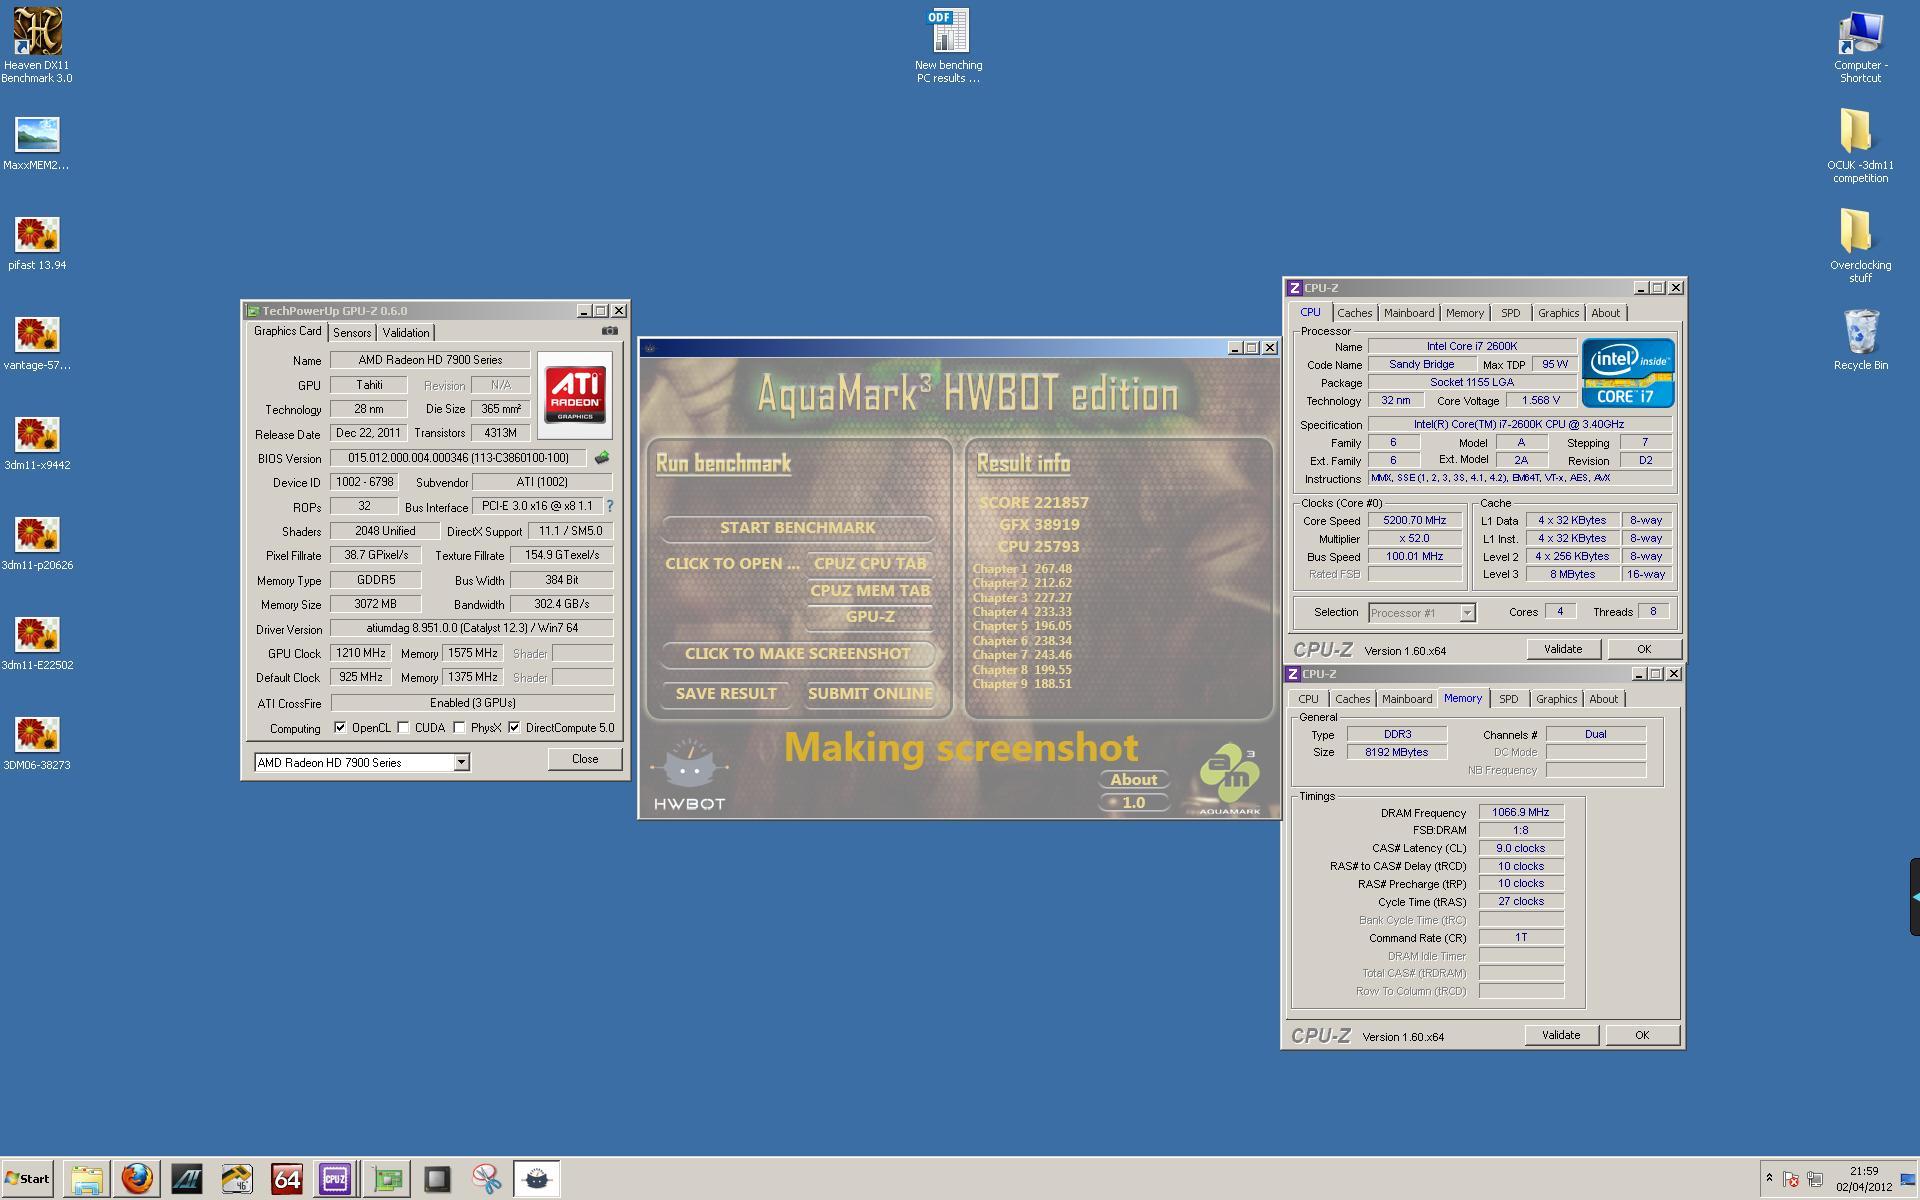Click the Bus Interface question mark icon
Viewport: 1920px width, 1200px height.
(610, 506)
